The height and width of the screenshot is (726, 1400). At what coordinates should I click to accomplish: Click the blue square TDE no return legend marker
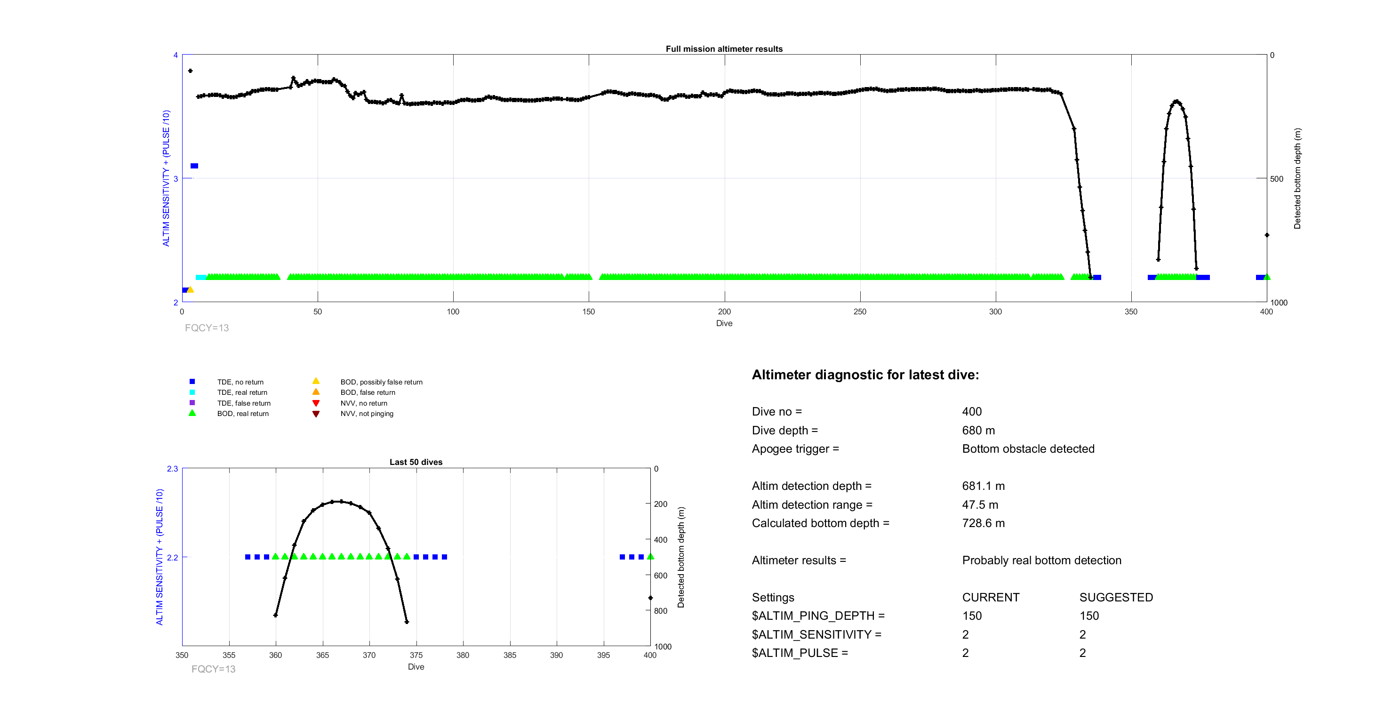[x=192, y=382]
